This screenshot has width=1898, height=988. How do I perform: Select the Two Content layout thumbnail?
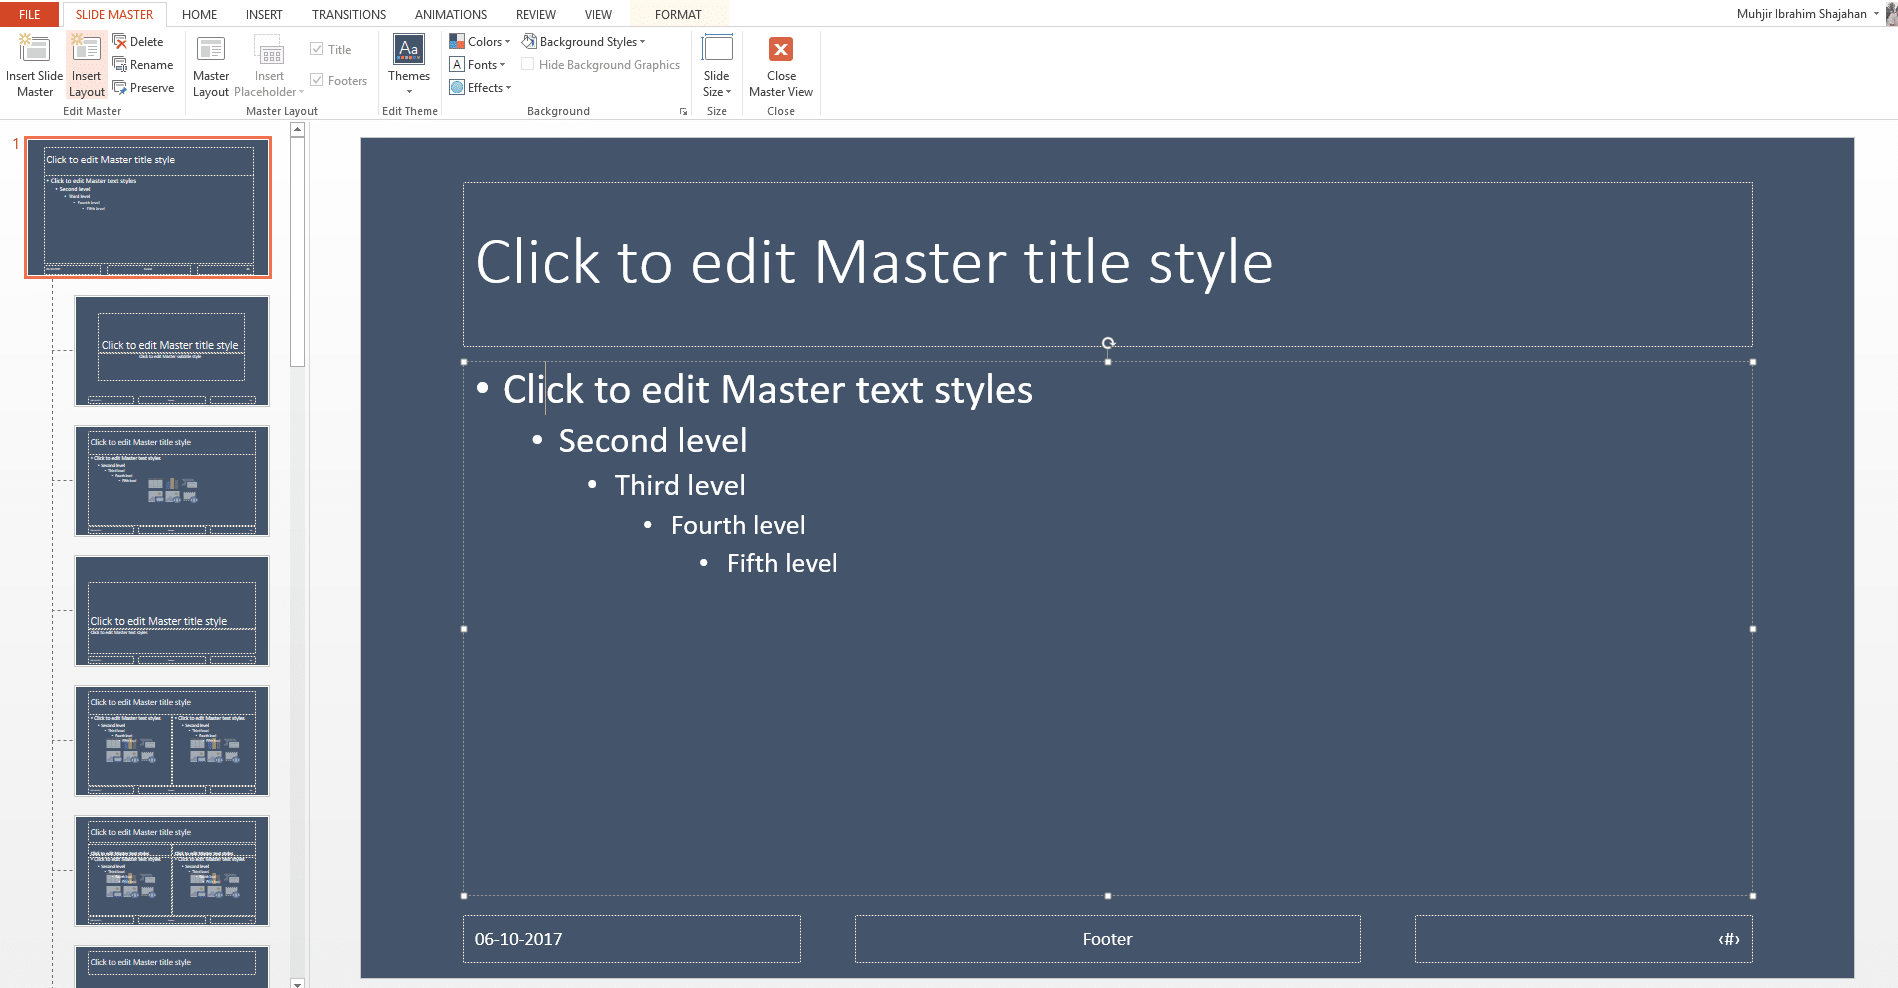[172, 741]
